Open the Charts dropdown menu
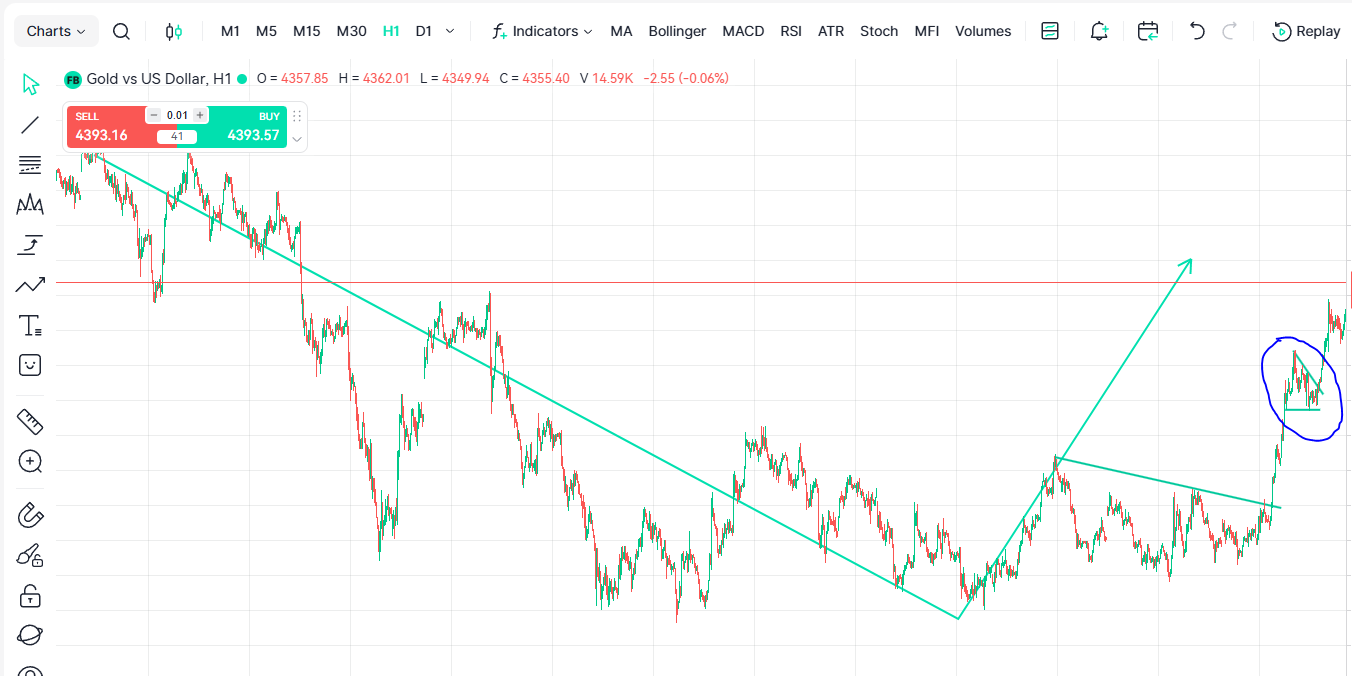 click(56, 31)
